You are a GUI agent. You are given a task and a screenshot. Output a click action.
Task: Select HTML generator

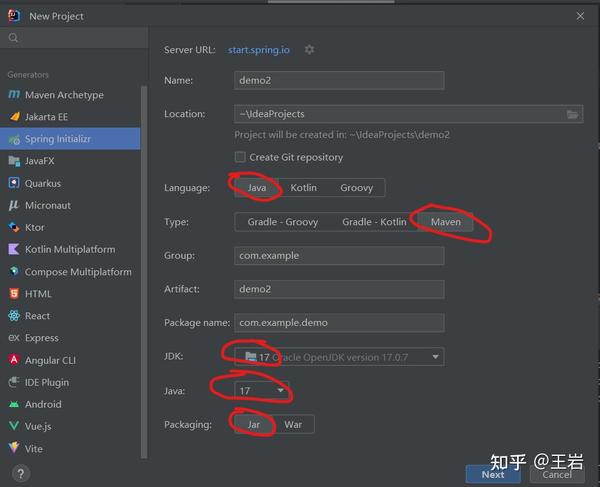(70, 294)
